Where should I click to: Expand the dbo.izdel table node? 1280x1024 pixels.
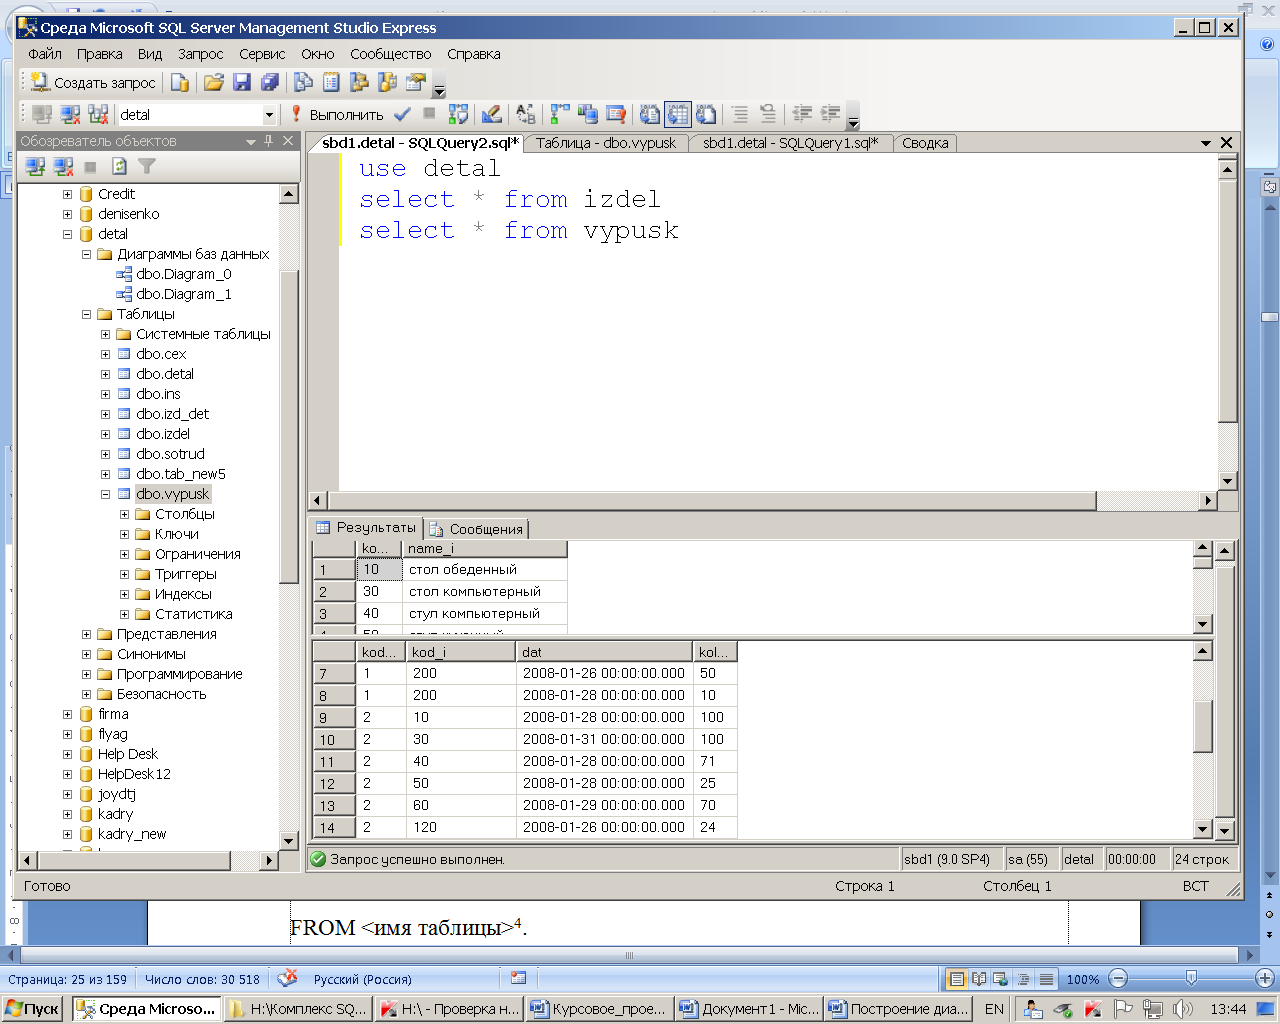click(x=105, y=434)
